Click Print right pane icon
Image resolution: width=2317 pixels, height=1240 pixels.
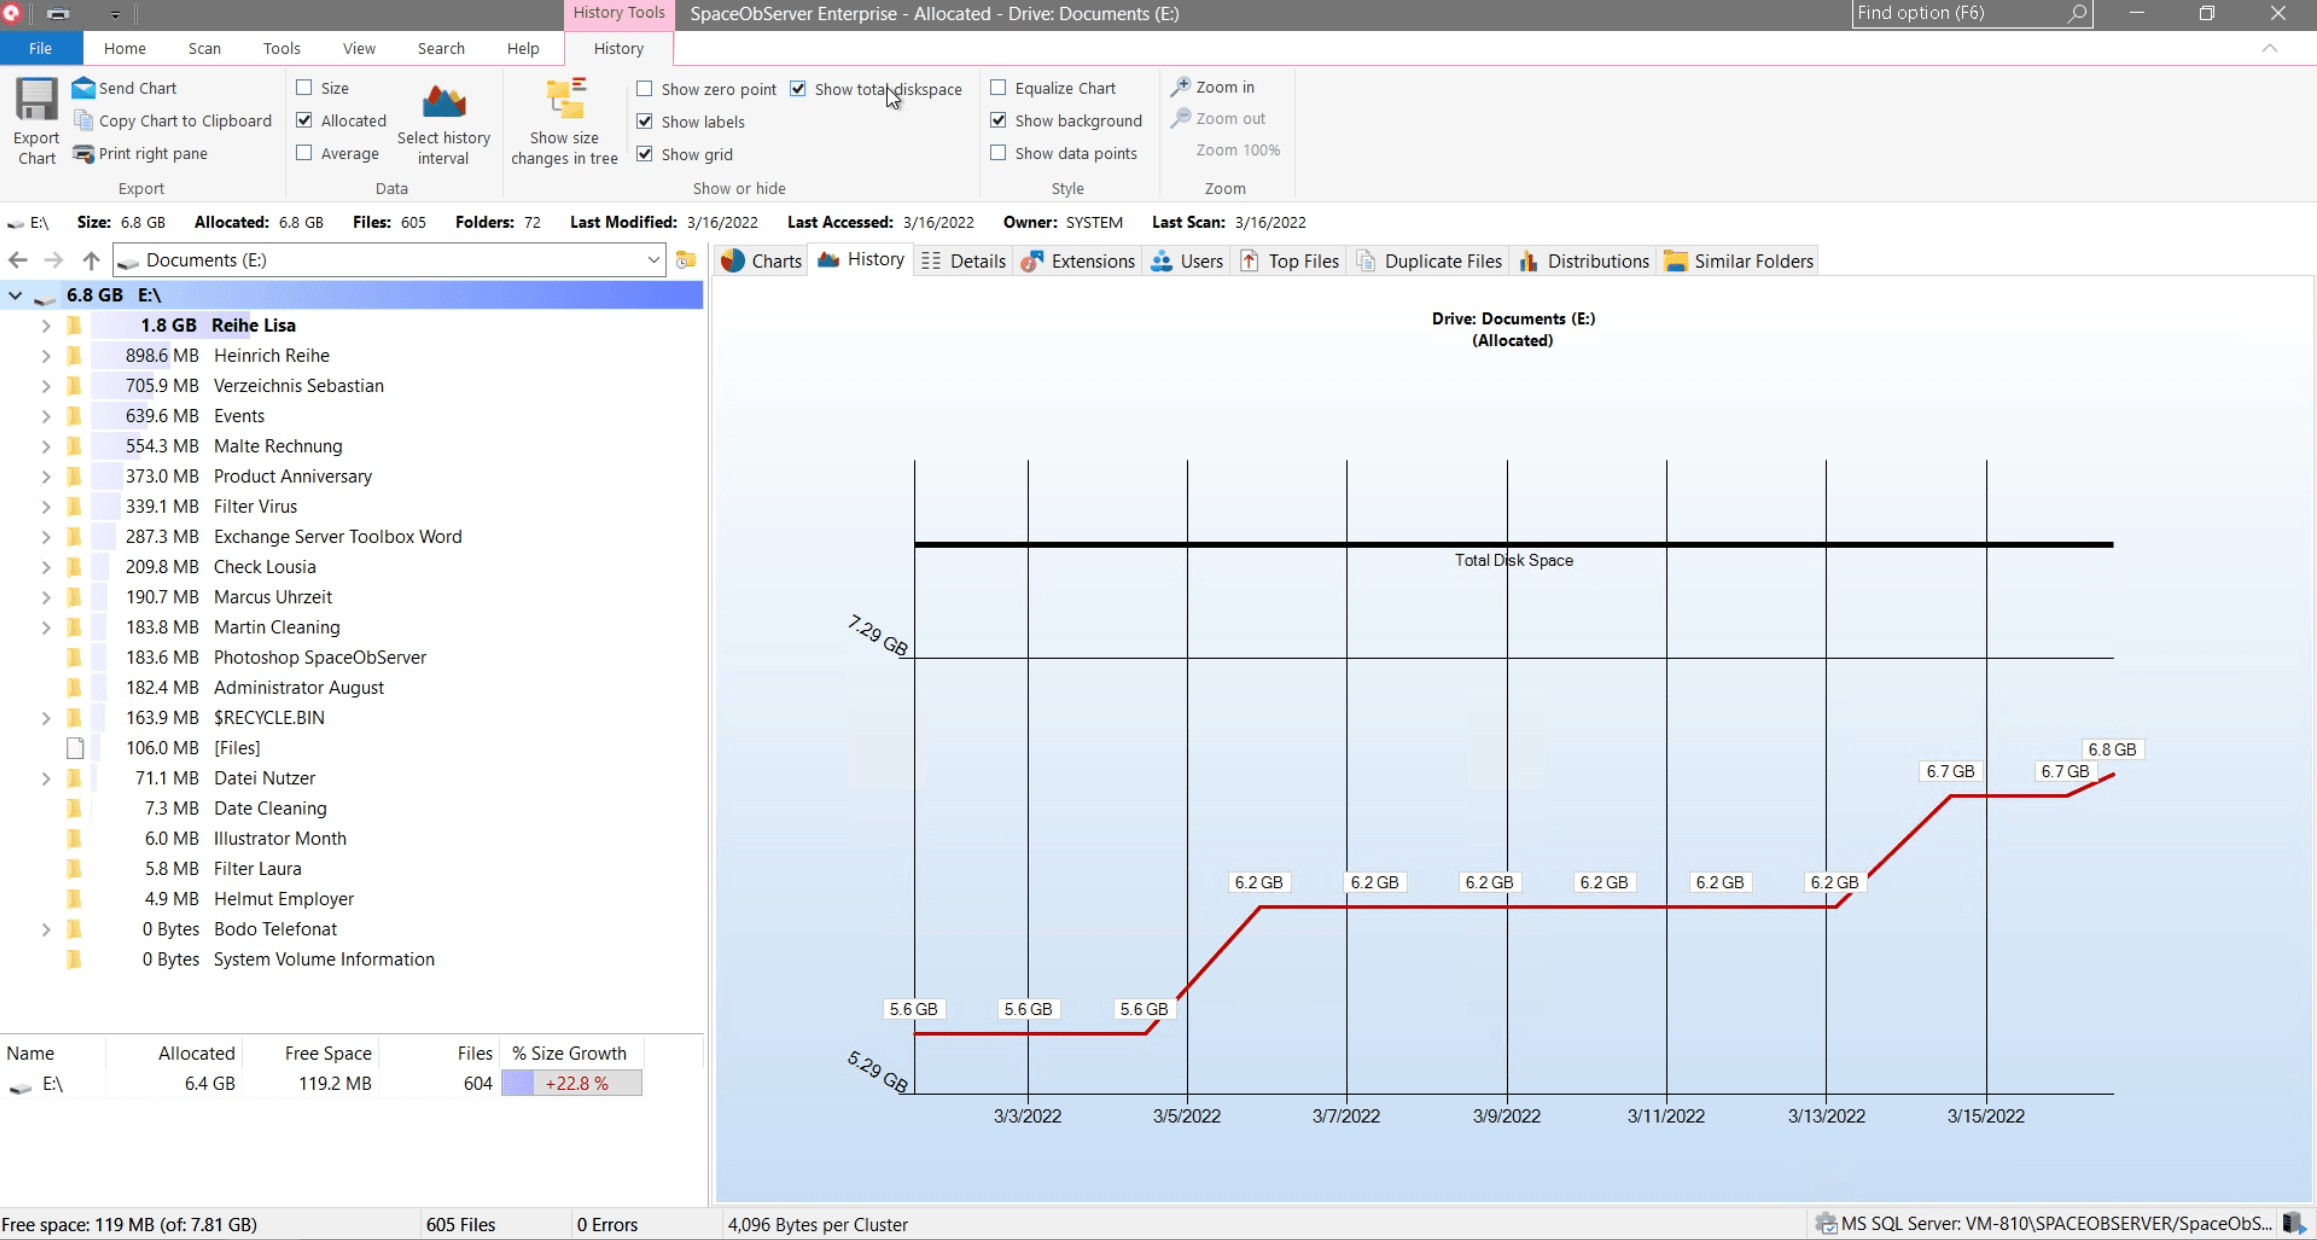coord(83,153)
